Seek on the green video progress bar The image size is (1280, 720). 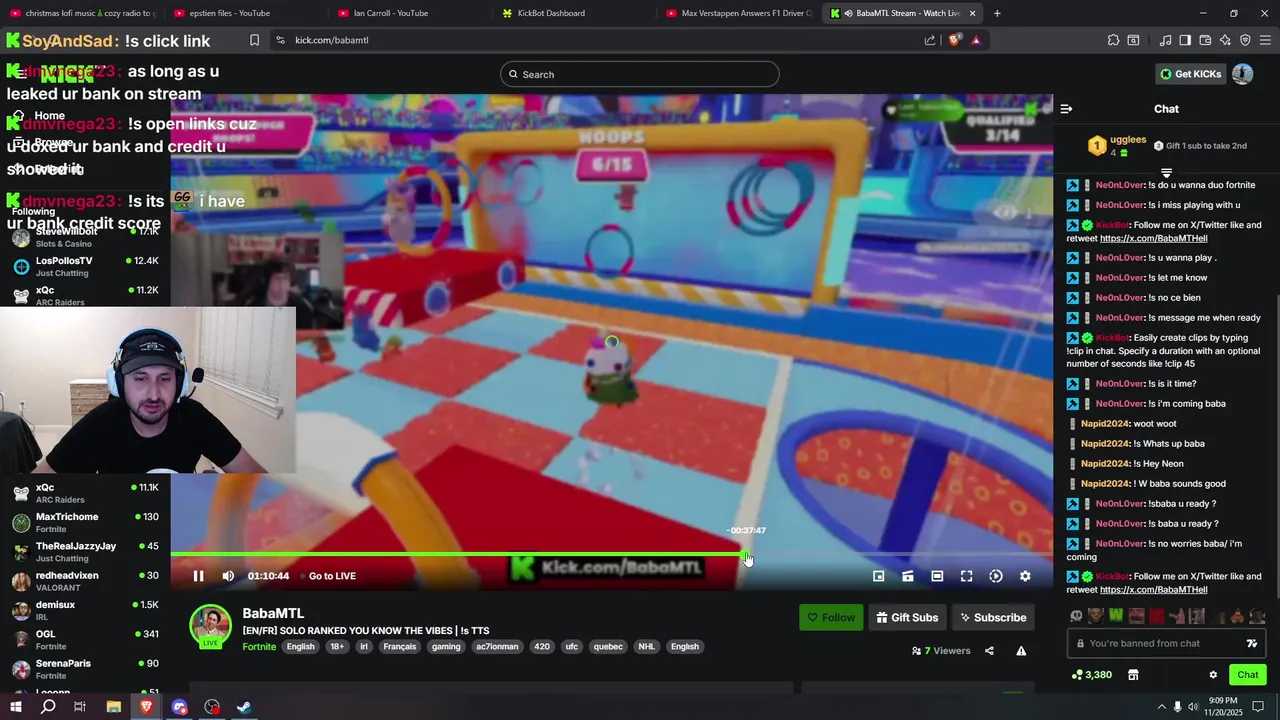611,554
